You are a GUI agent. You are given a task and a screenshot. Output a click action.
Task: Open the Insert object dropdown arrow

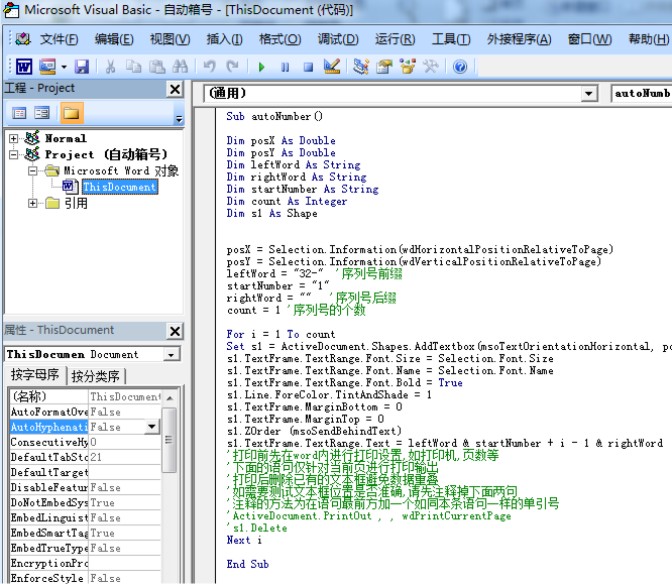tap(64, 67)
